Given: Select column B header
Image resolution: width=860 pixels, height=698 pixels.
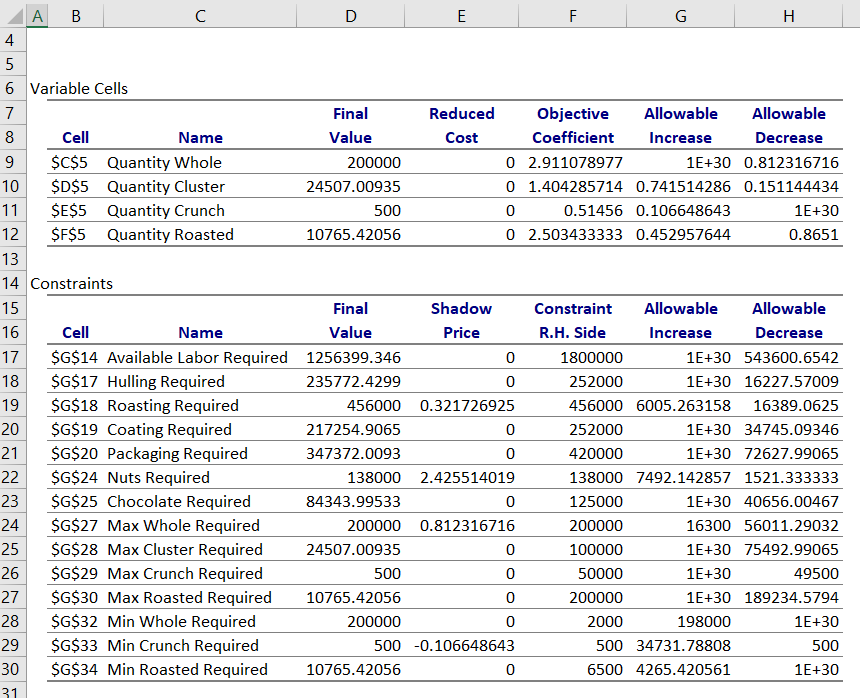Looking at the screenshot, I should click(x=75, y=16).
